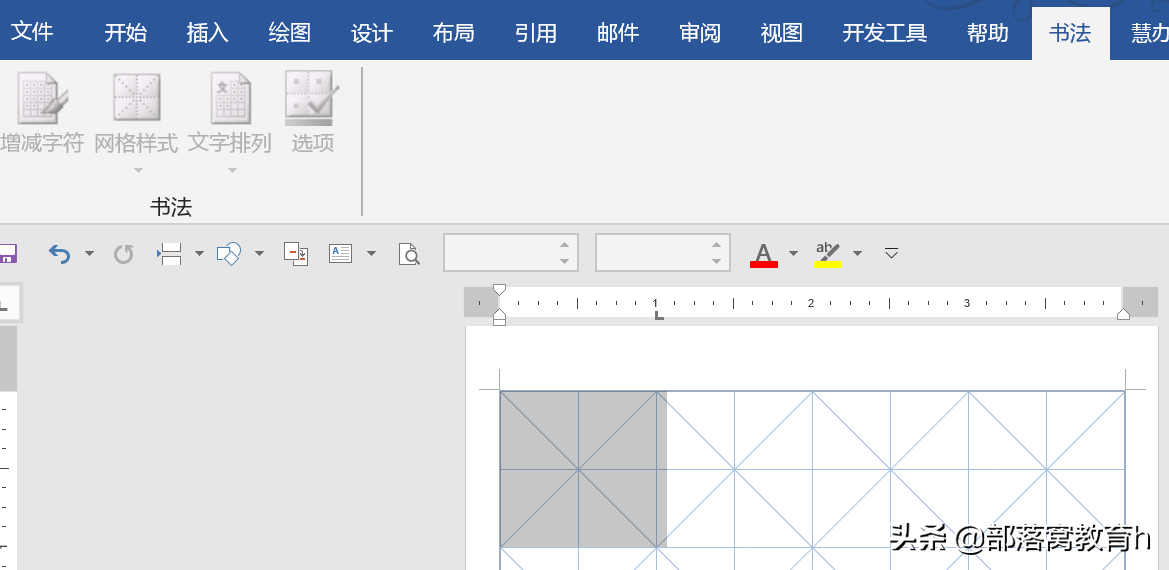Switch to the 插入 ribbon tab

207,33
